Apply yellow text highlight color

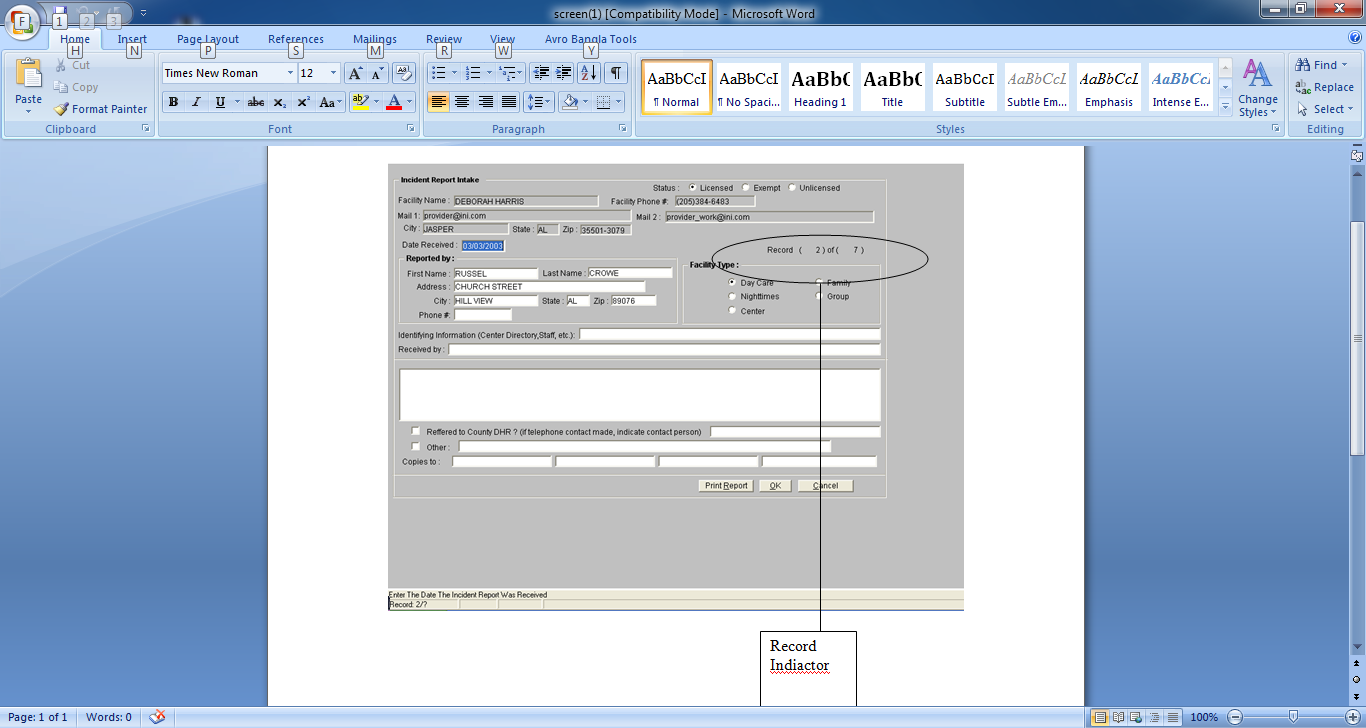[x=360, y=102]
